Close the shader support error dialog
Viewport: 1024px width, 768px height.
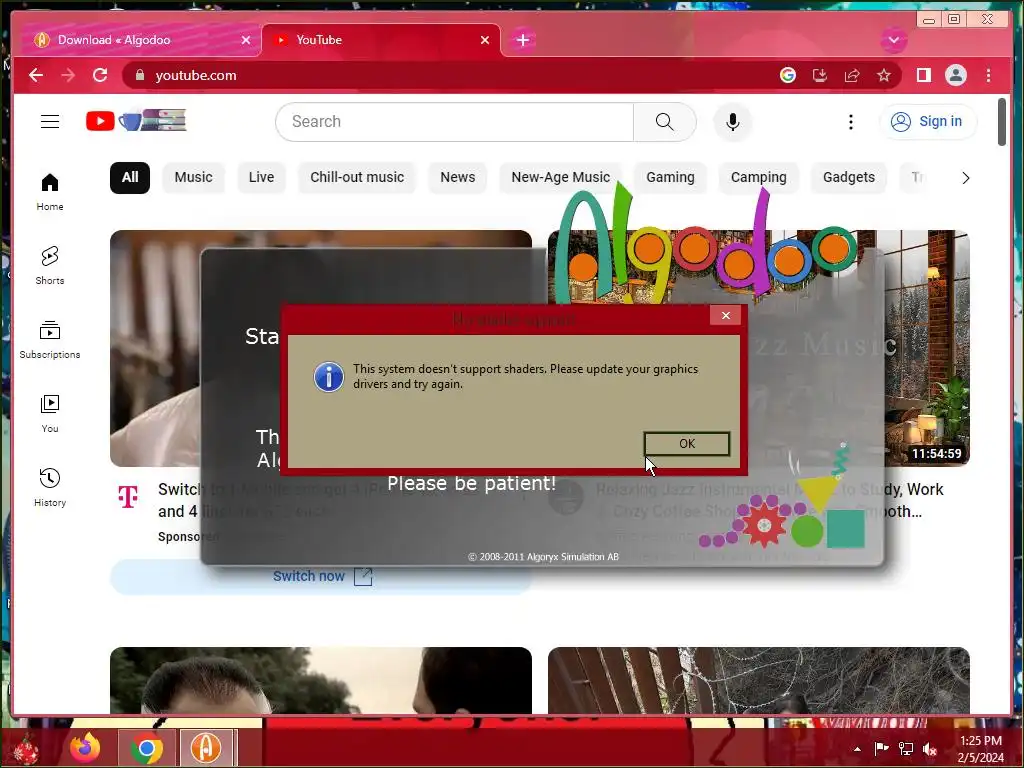coord(726,315)
